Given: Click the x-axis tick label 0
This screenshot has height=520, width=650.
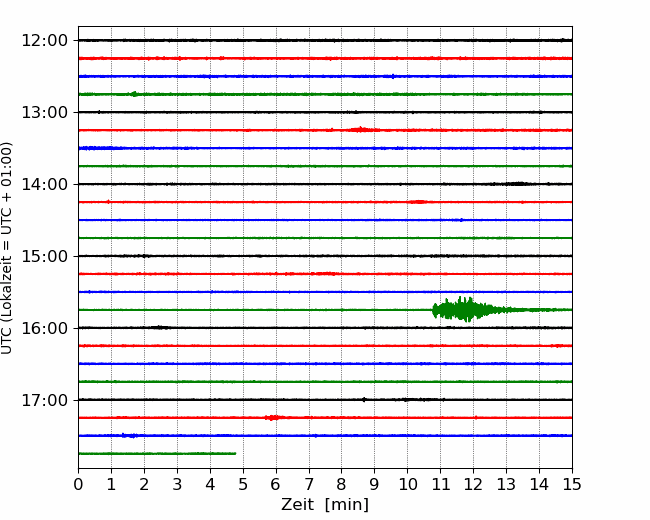Looking at the screenshot, I should point(78,484).
